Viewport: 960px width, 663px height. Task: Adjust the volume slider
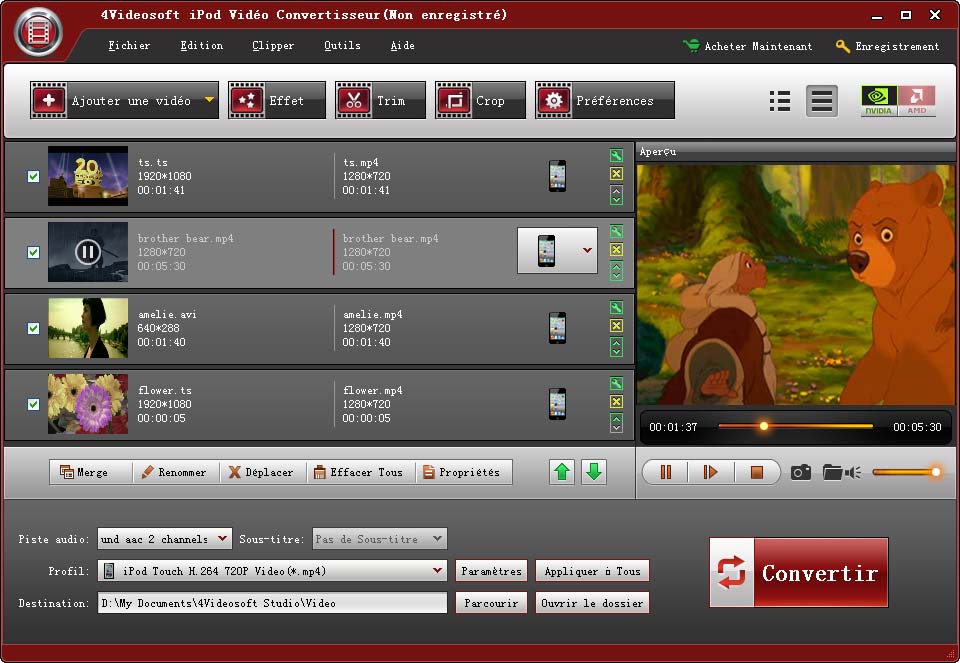(x=907, y=472)
